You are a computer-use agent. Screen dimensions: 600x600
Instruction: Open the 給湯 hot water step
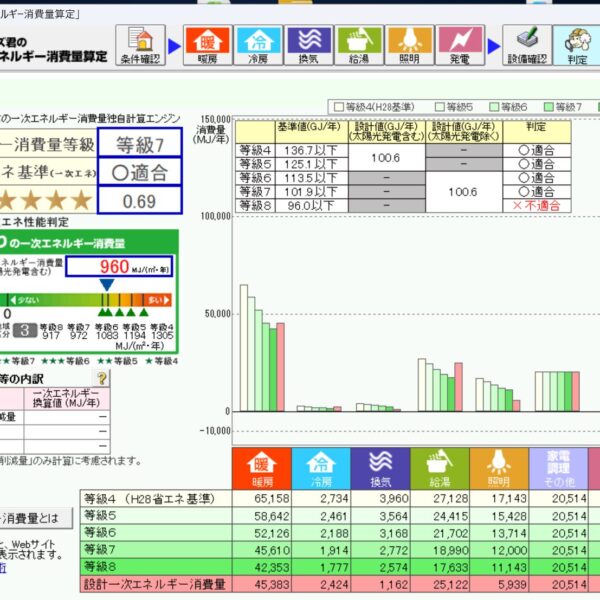click(x=359, y=45)
